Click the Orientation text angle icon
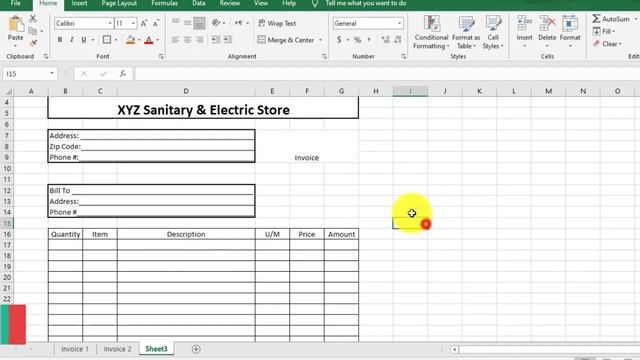Image resolution: width=640 pixels, height=360 pixels. click(x=216, y=23)
